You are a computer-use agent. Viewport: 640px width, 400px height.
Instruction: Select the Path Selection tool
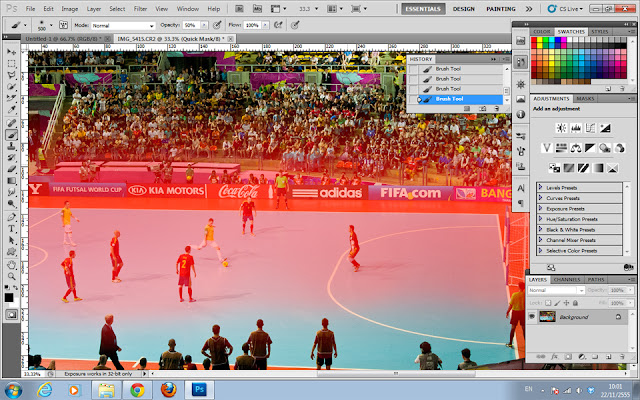11,240
